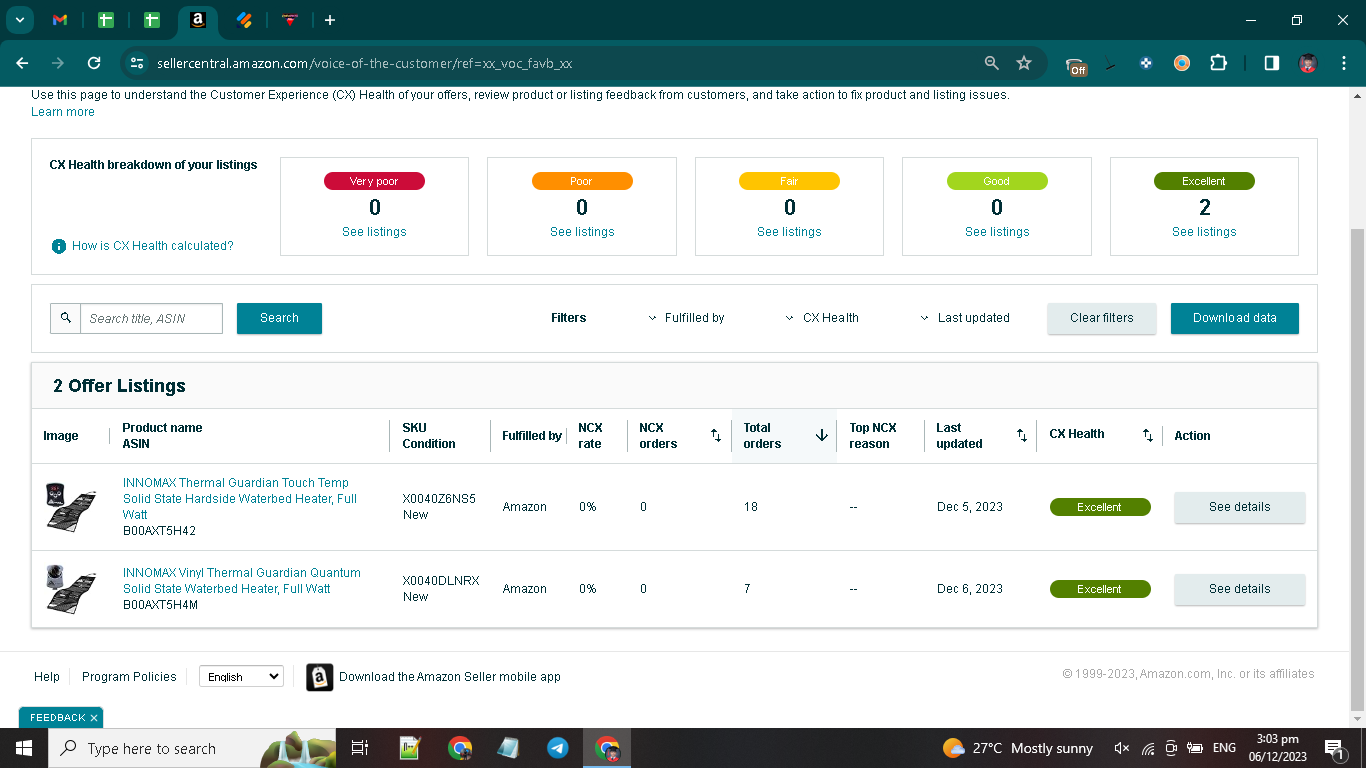Sort by NCX orders column
This screenshot has width=1366, height=768.
(x=715, y=436)
